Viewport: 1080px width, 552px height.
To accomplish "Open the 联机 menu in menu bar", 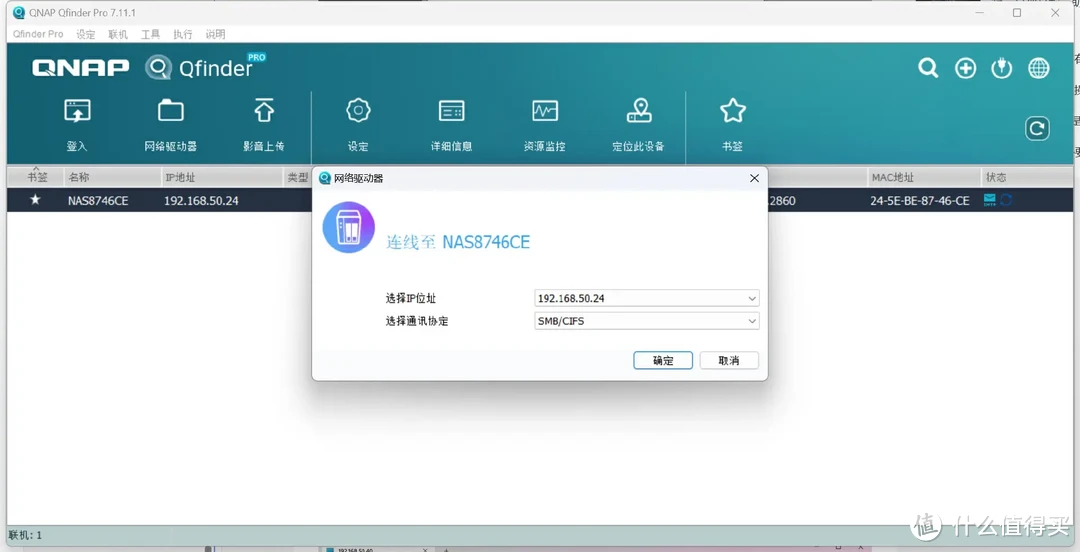I will click(x=118, y=34).
